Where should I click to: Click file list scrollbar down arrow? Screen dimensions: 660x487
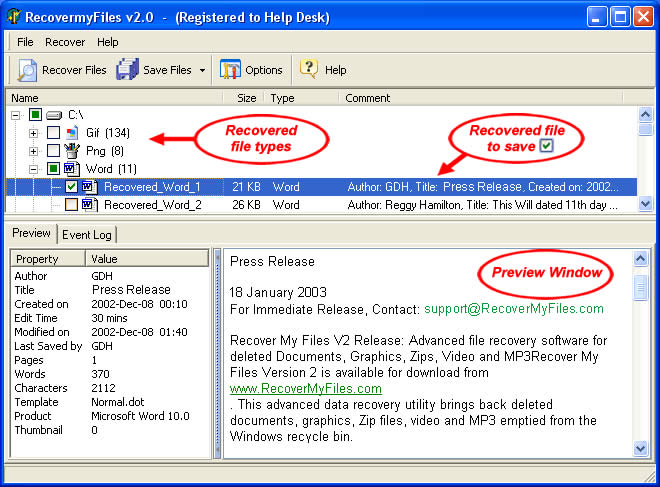(x=645, y=204)
